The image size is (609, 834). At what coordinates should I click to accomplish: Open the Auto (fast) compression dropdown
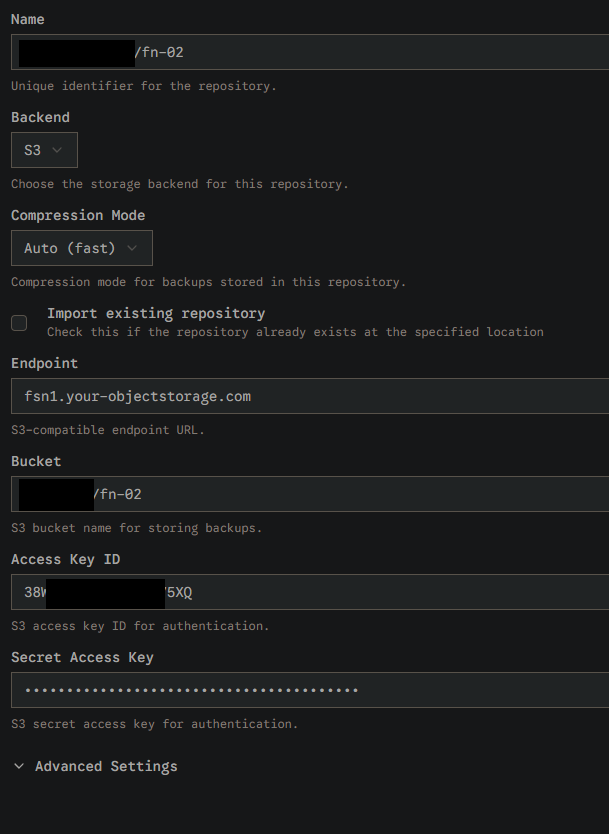[x=81, y=248]
